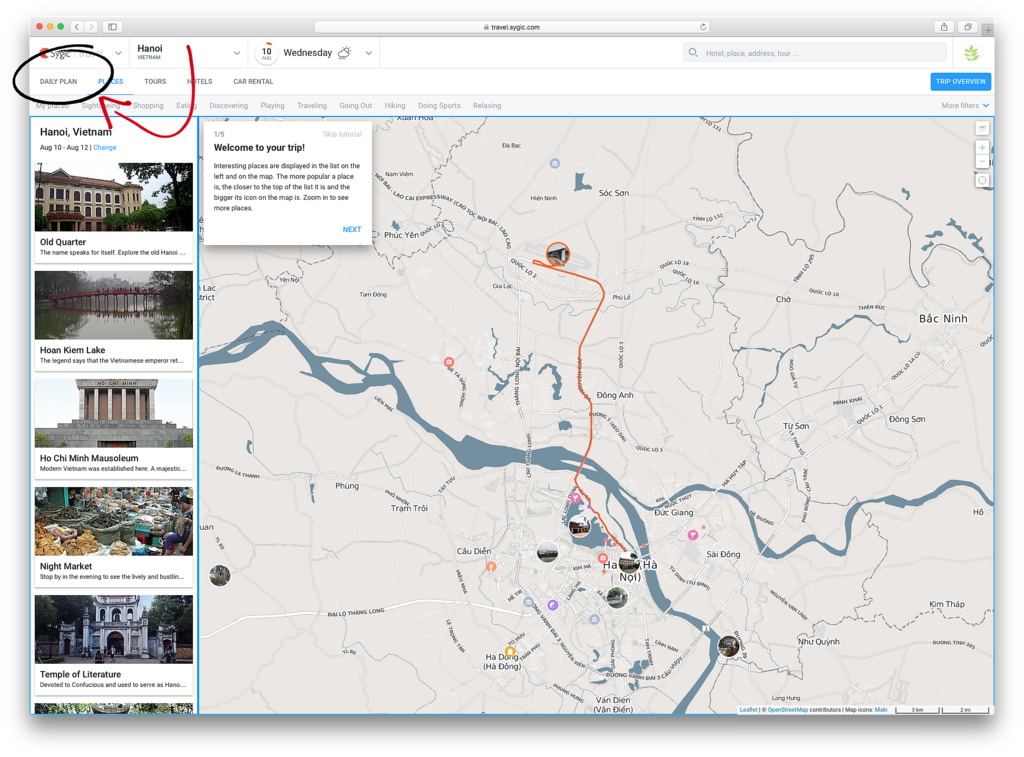Skip the tutorial via Skip tutorial link
The width and height of the screenshot is (1024, 757).
[342, 134]
